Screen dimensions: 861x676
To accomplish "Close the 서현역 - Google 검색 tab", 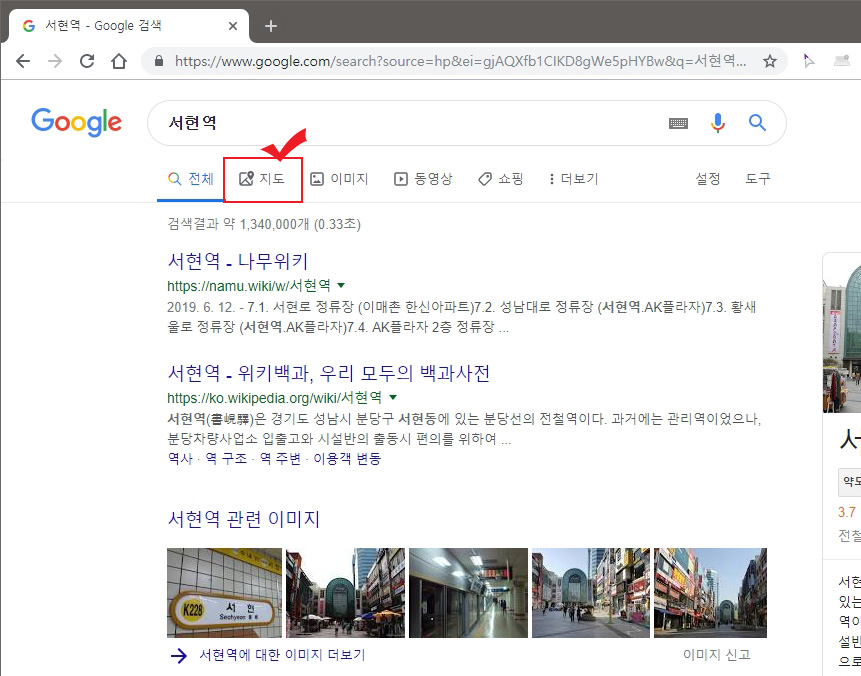I will coord(233,26).
